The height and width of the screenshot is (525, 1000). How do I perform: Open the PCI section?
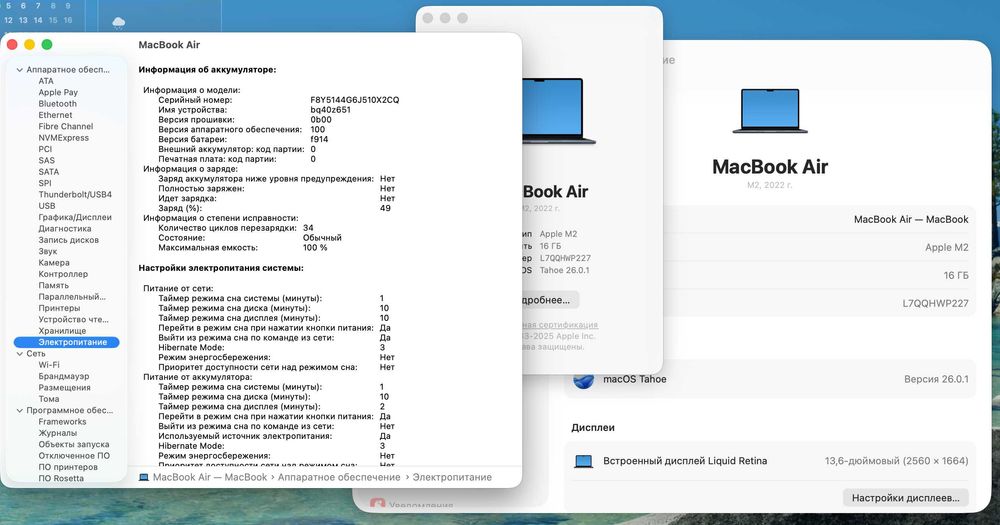click(45, 149)
